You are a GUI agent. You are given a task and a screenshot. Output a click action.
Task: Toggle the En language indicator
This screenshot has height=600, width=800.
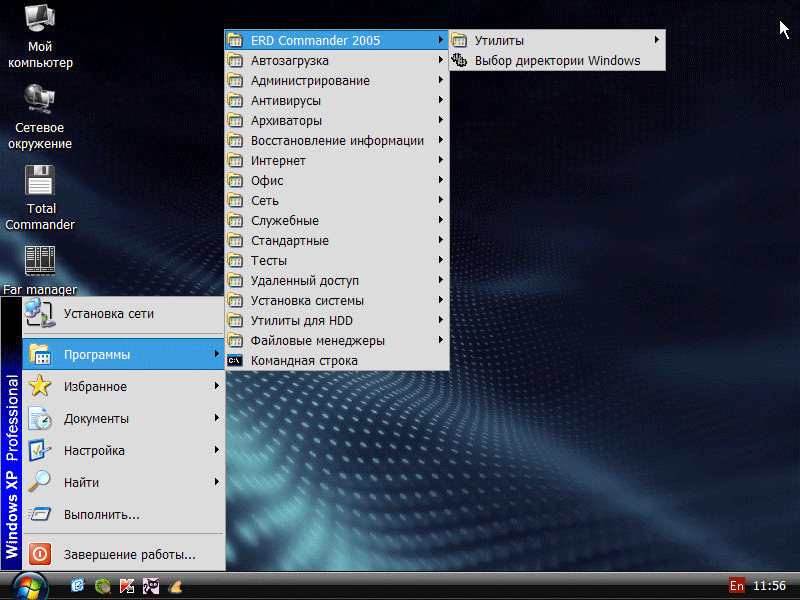pyautogui.click(x=737, y=586)
